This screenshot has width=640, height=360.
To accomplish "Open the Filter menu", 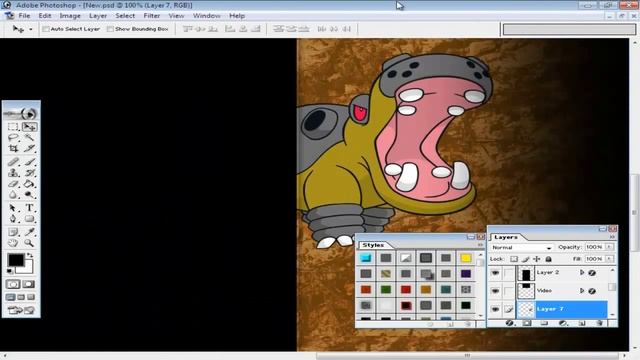I will point(152,16).
